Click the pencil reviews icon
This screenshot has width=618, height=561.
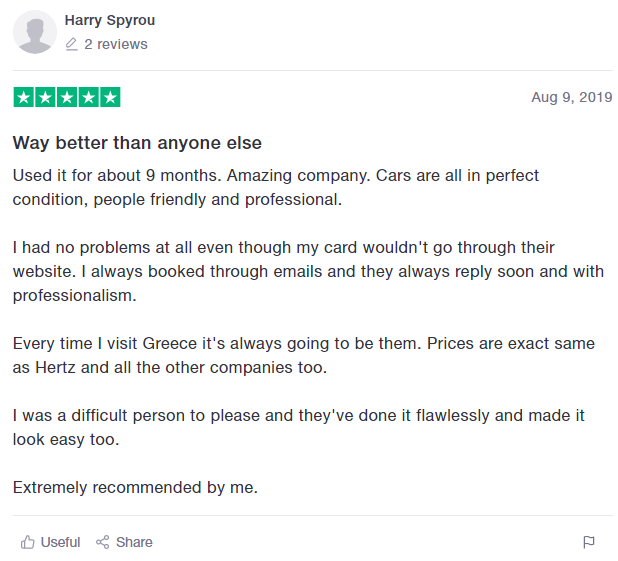coord(71,44)
